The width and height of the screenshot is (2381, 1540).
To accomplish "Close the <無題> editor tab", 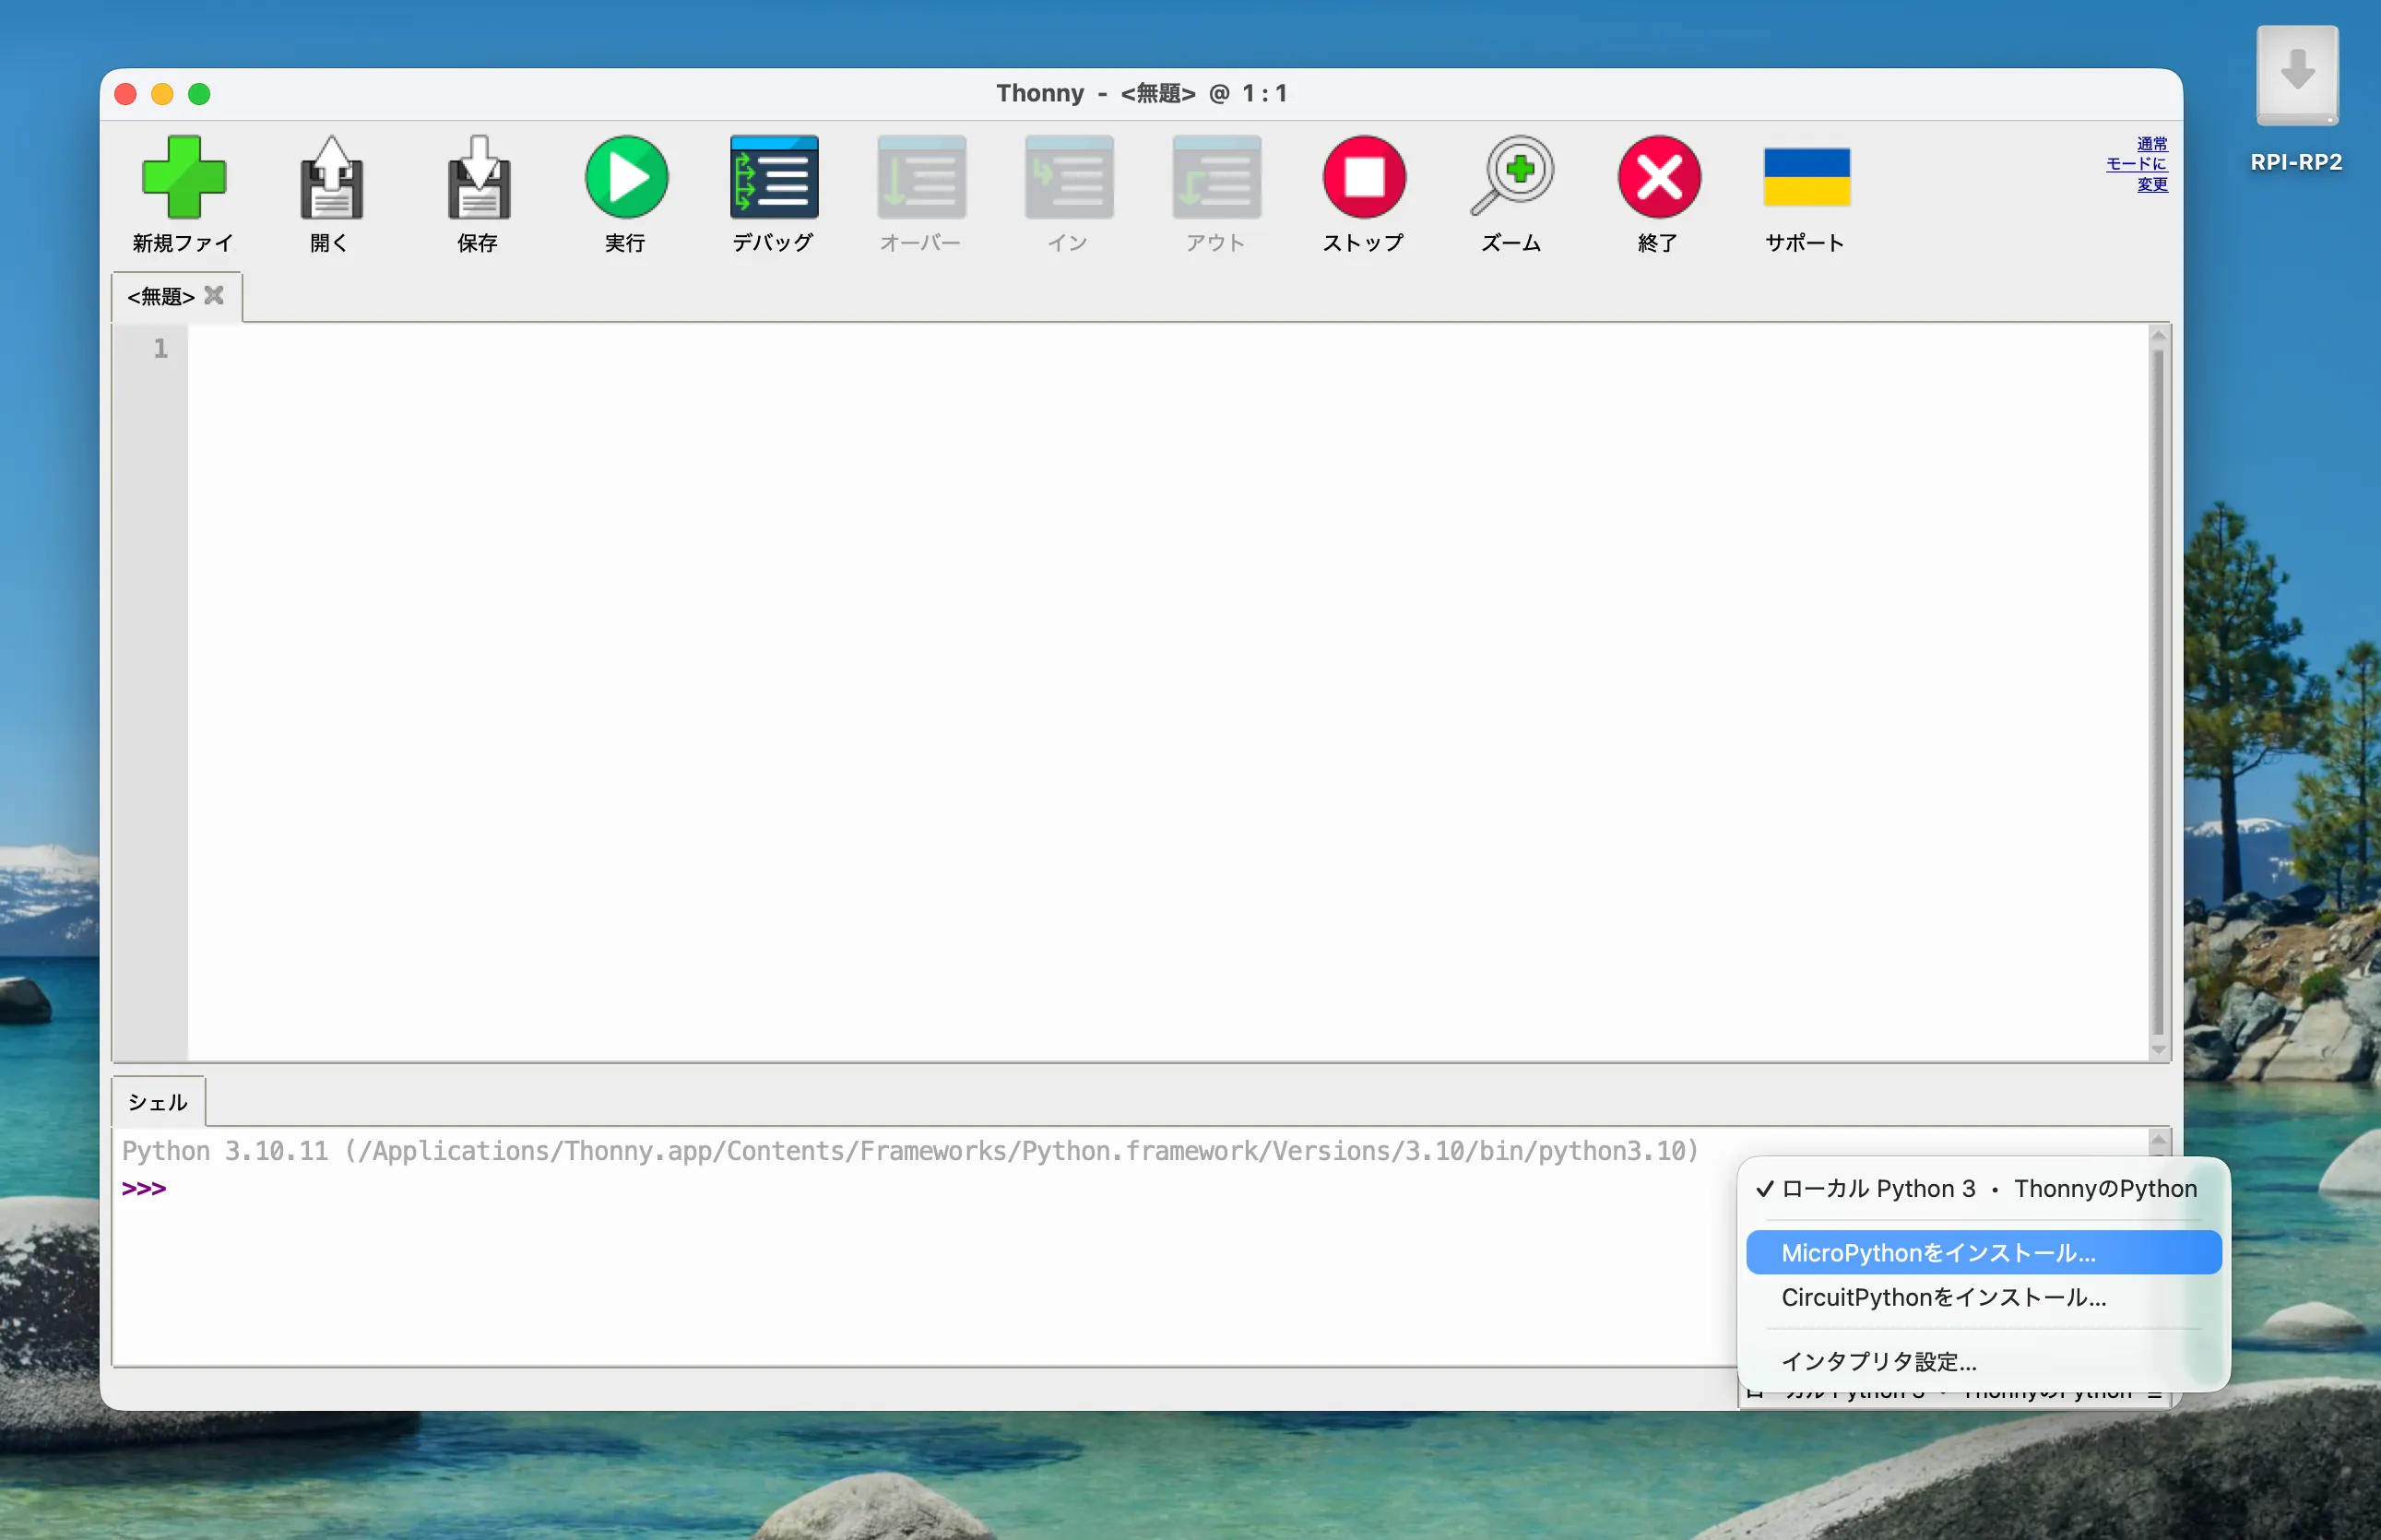I will 214,295.
